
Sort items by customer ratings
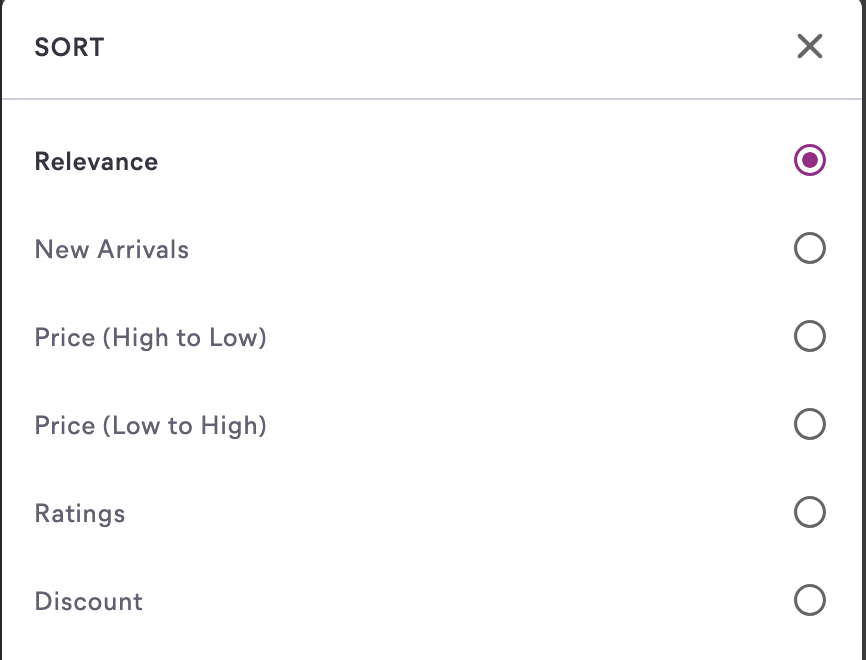click(x=809, y=513)
